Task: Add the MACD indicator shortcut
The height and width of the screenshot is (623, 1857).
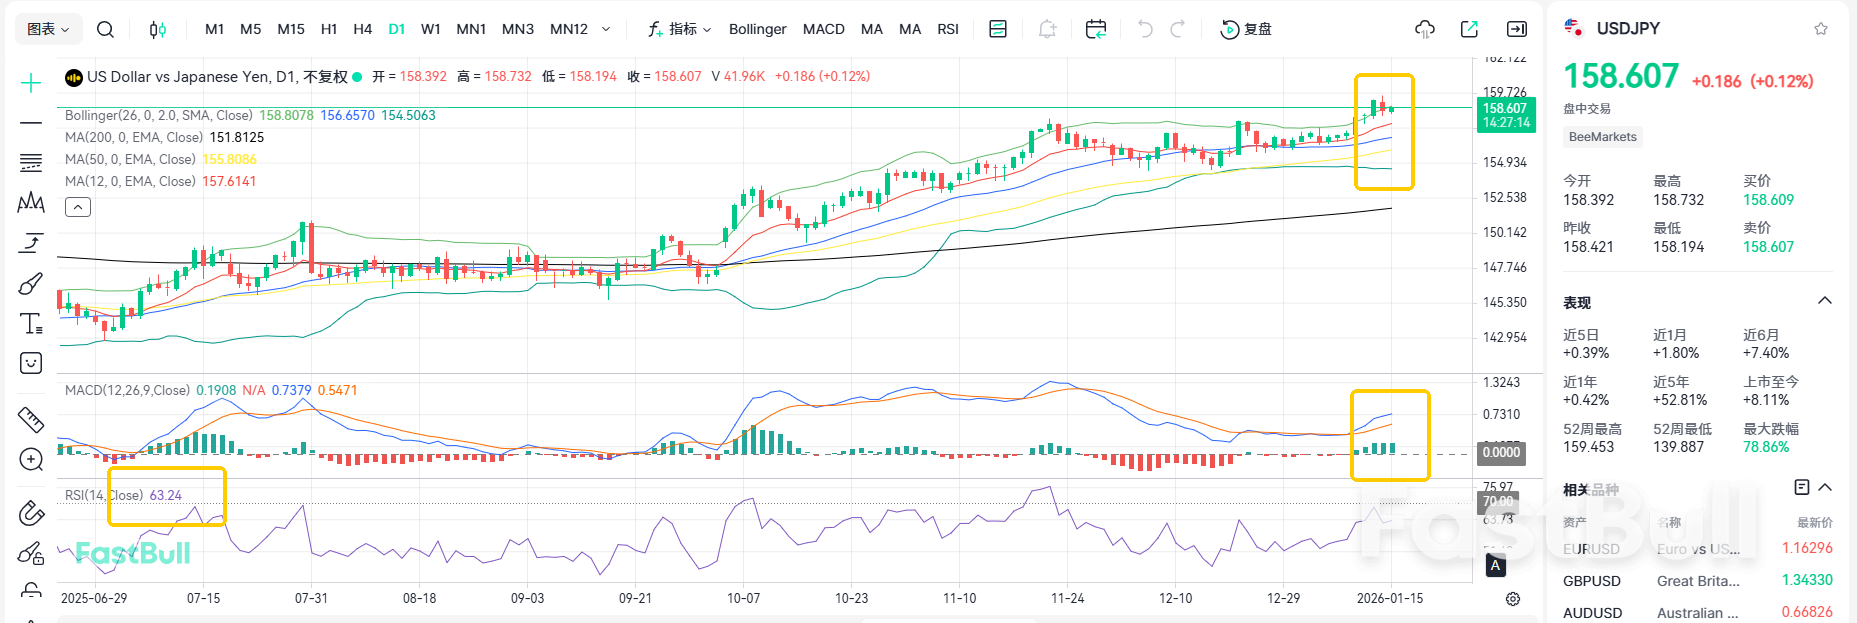Action: 823,30
